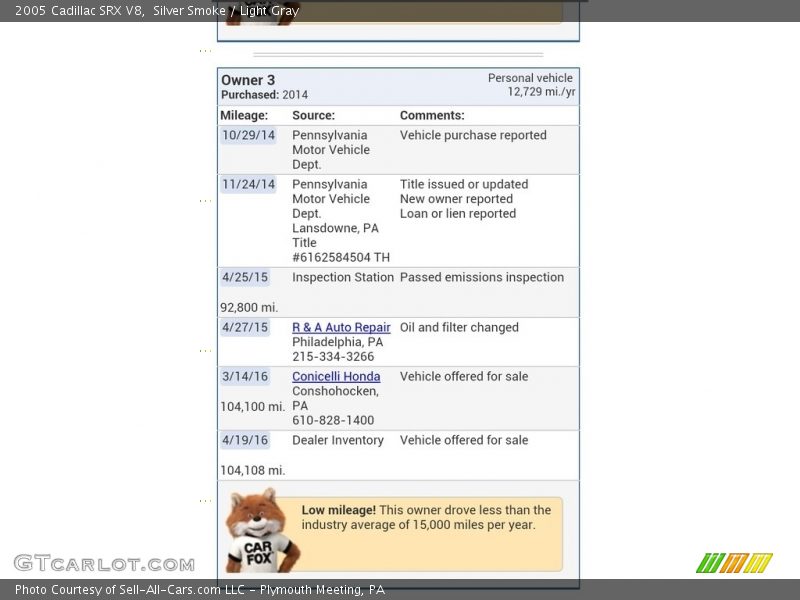Viewport: 800px width, 600px height.
Task: Click the Source column header
Action: point(313,115)
